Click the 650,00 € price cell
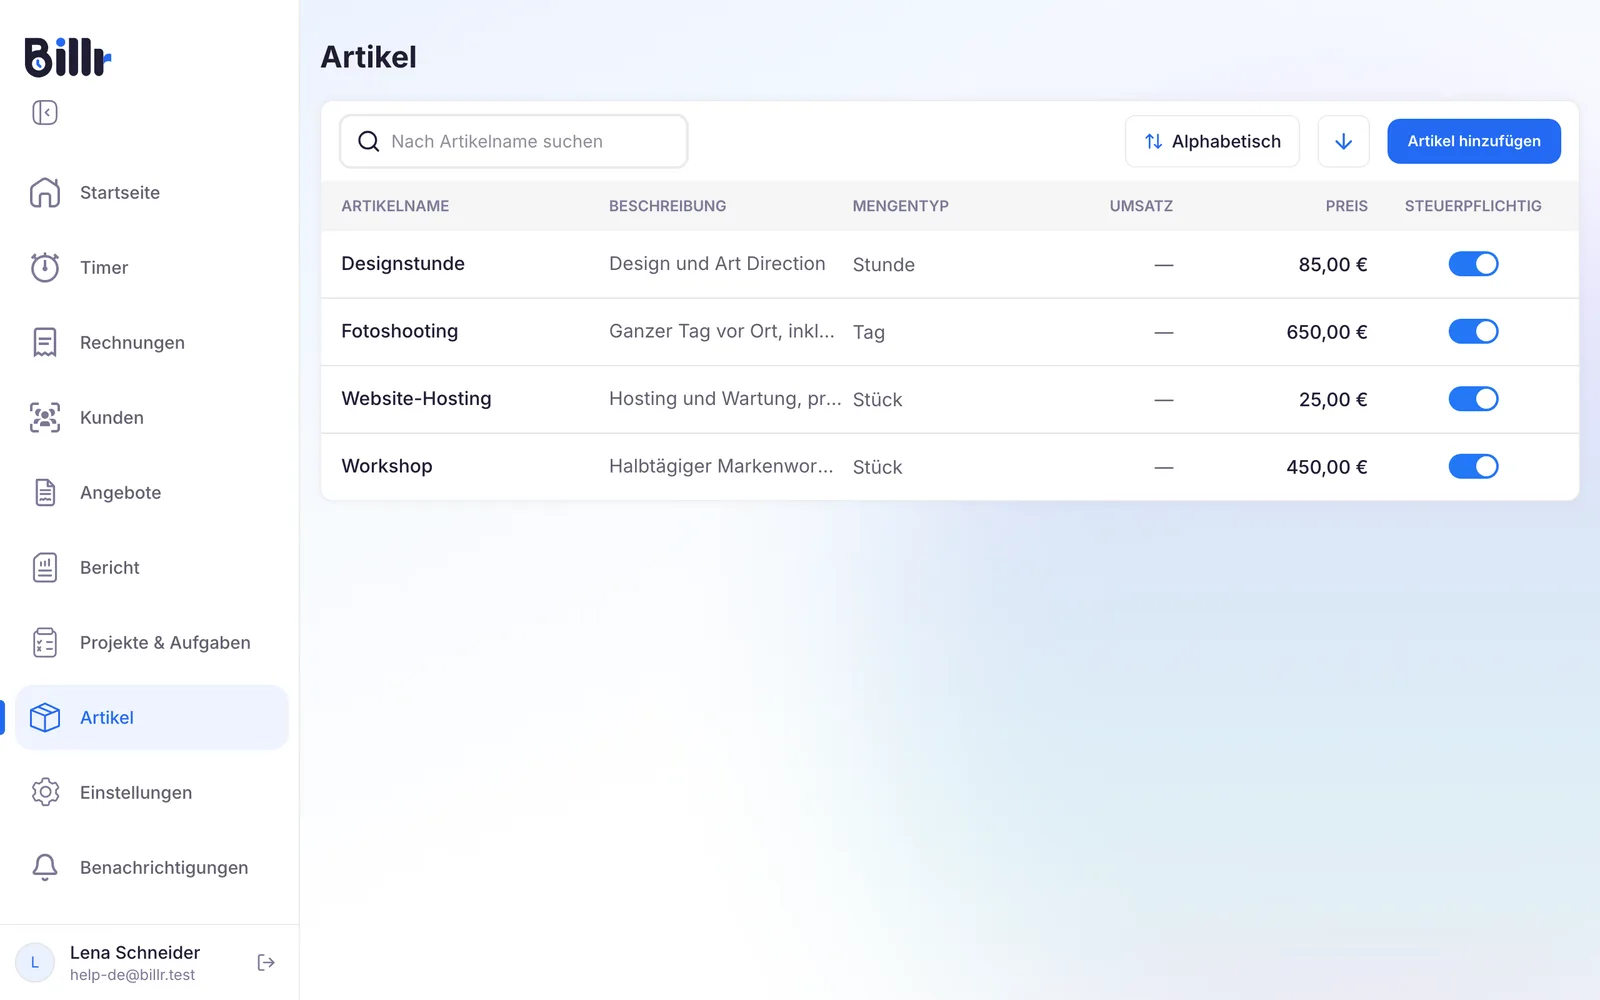 click(x=1326, y=332)
